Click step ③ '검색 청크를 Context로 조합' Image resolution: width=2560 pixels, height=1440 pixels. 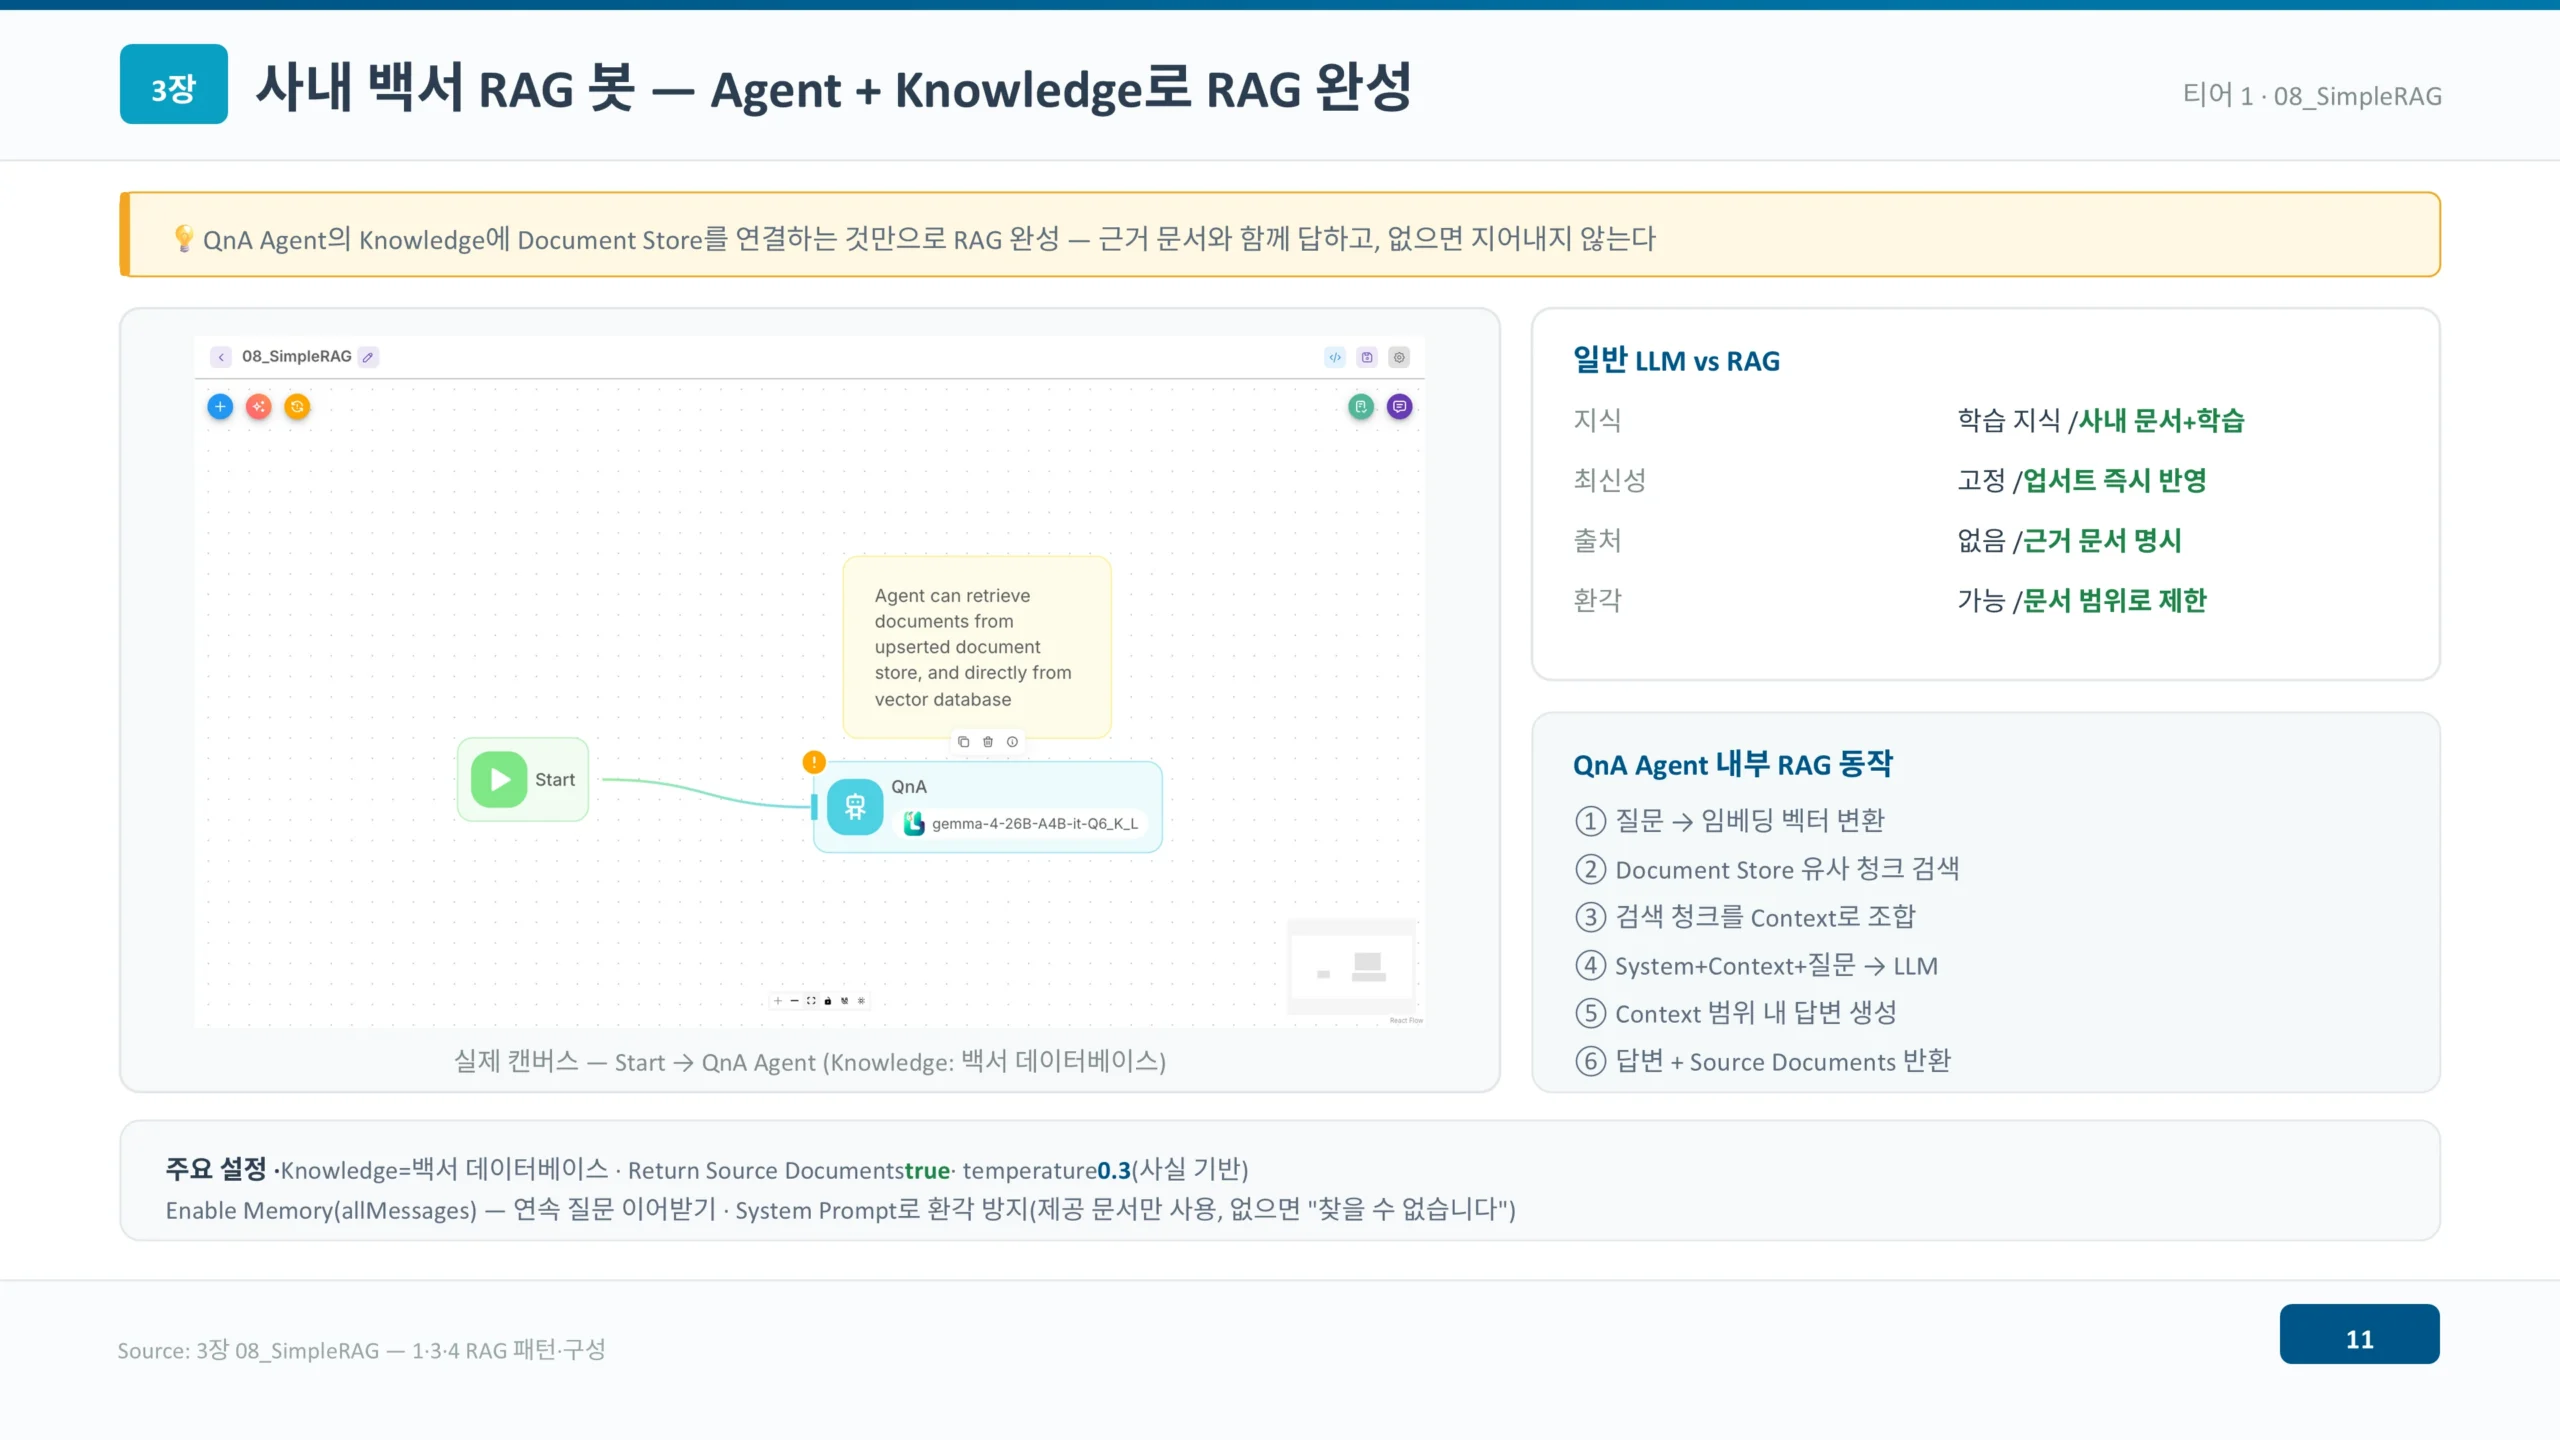(1746, 917)
